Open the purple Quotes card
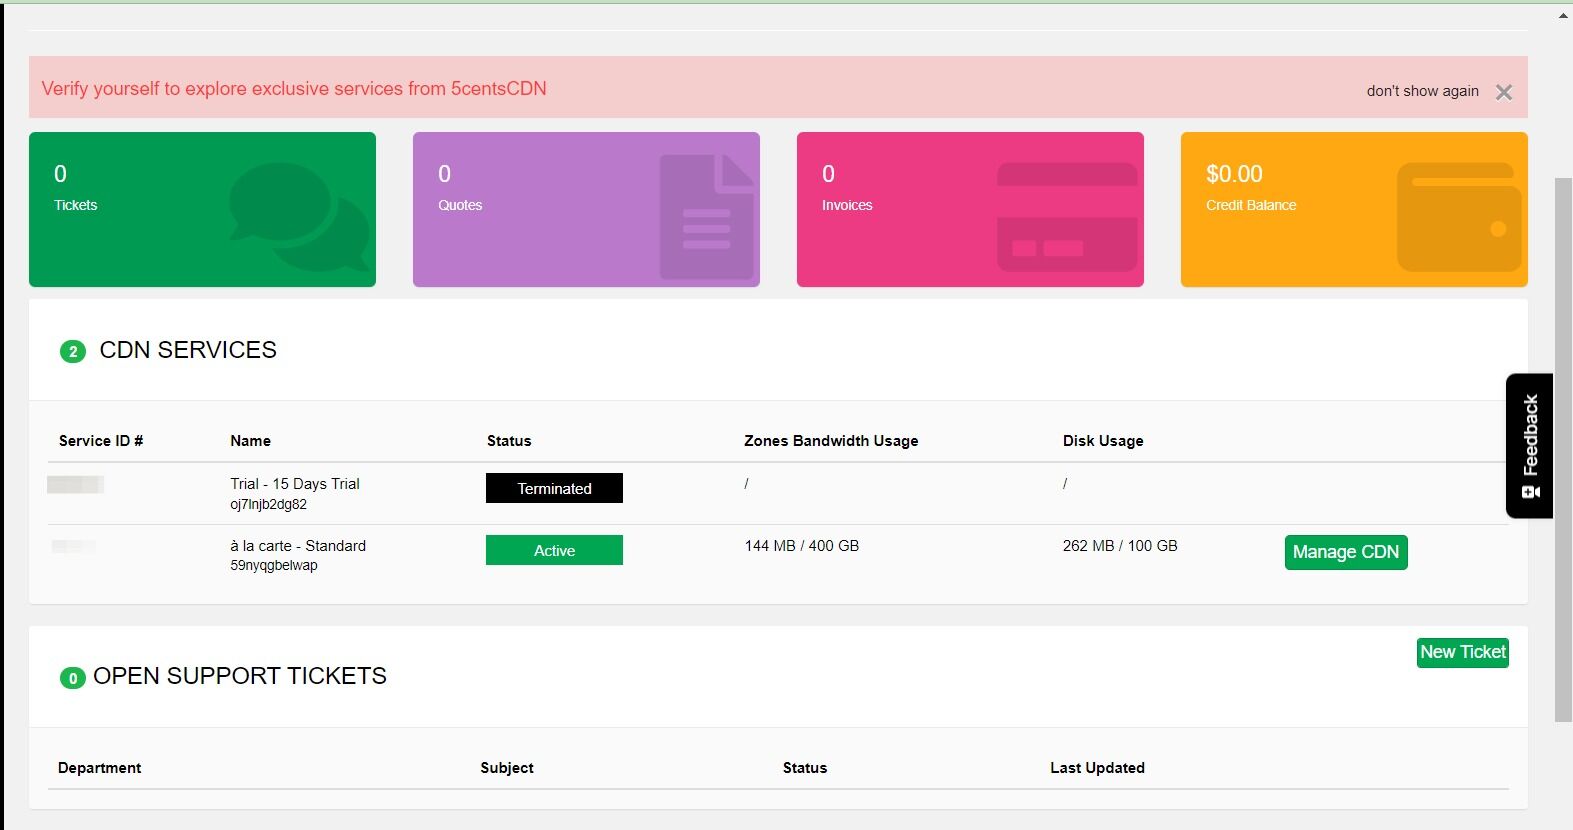This screenshot has height=830, width=1573. (586, 209)
